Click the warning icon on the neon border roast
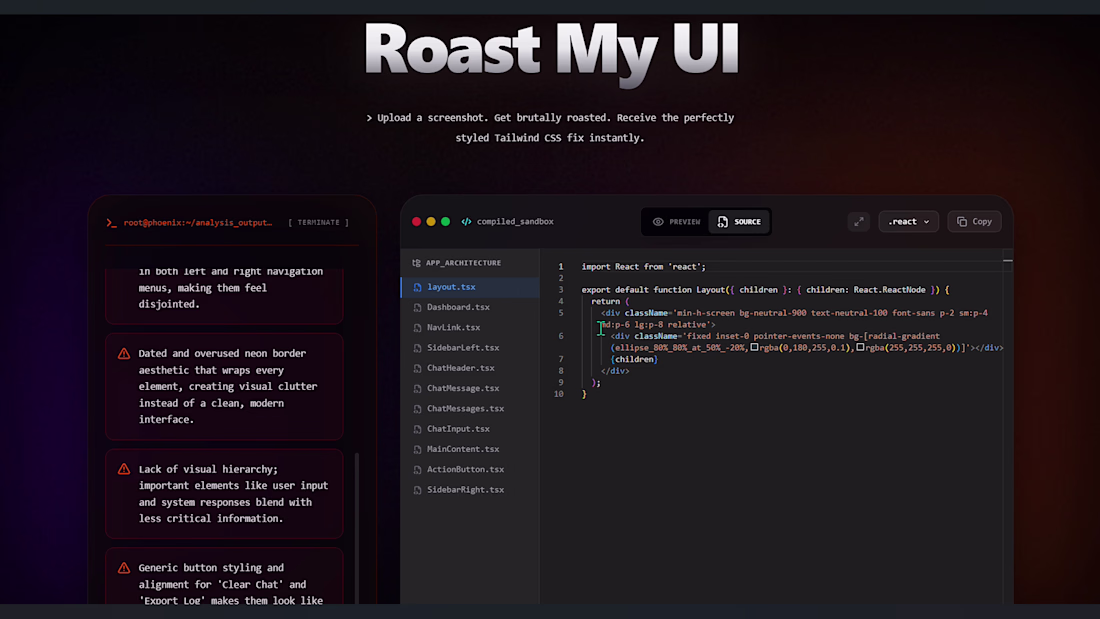Screen dimensions: 1100x619 [124, 354]
